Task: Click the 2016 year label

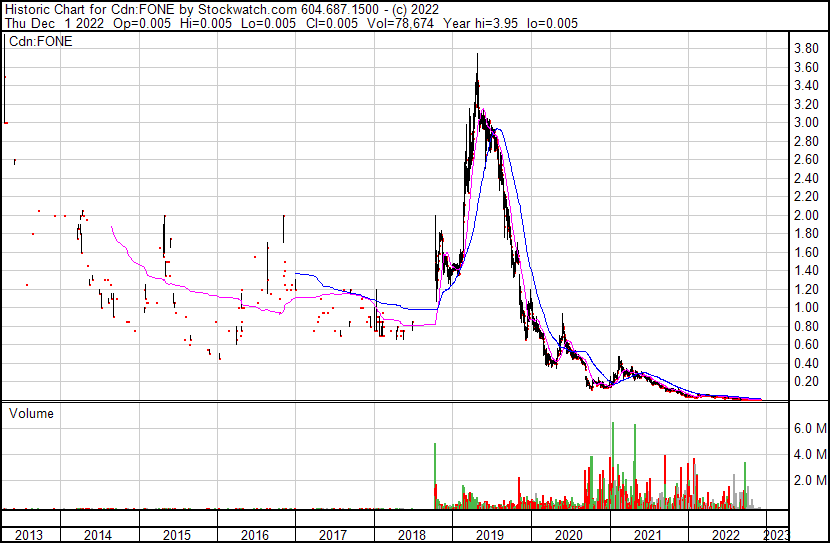Action: coord(255,535)
